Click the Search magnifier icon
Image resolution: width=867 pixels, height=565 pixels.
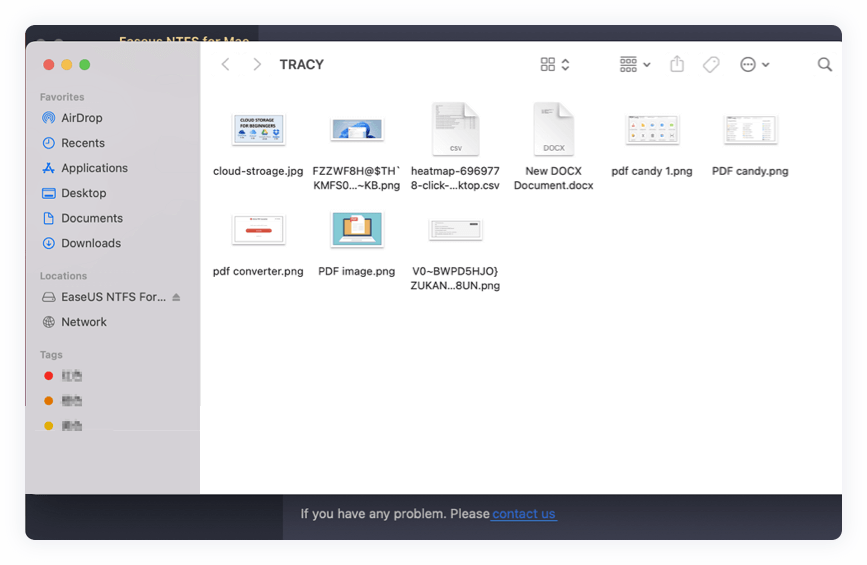coord(824,65)
